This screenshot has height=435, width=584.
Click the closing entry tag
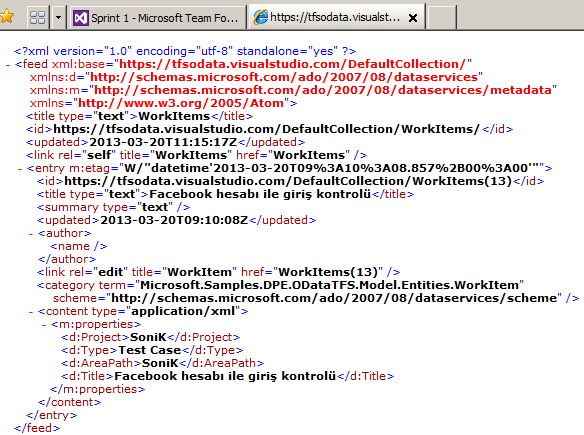click(x=51, y=415)
